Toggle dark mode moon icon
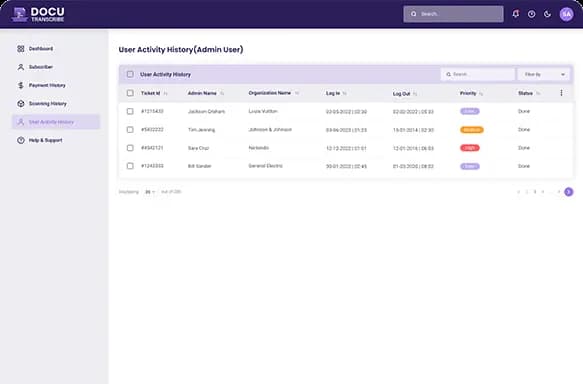The image size is (583, 384). tap(547, 14)
